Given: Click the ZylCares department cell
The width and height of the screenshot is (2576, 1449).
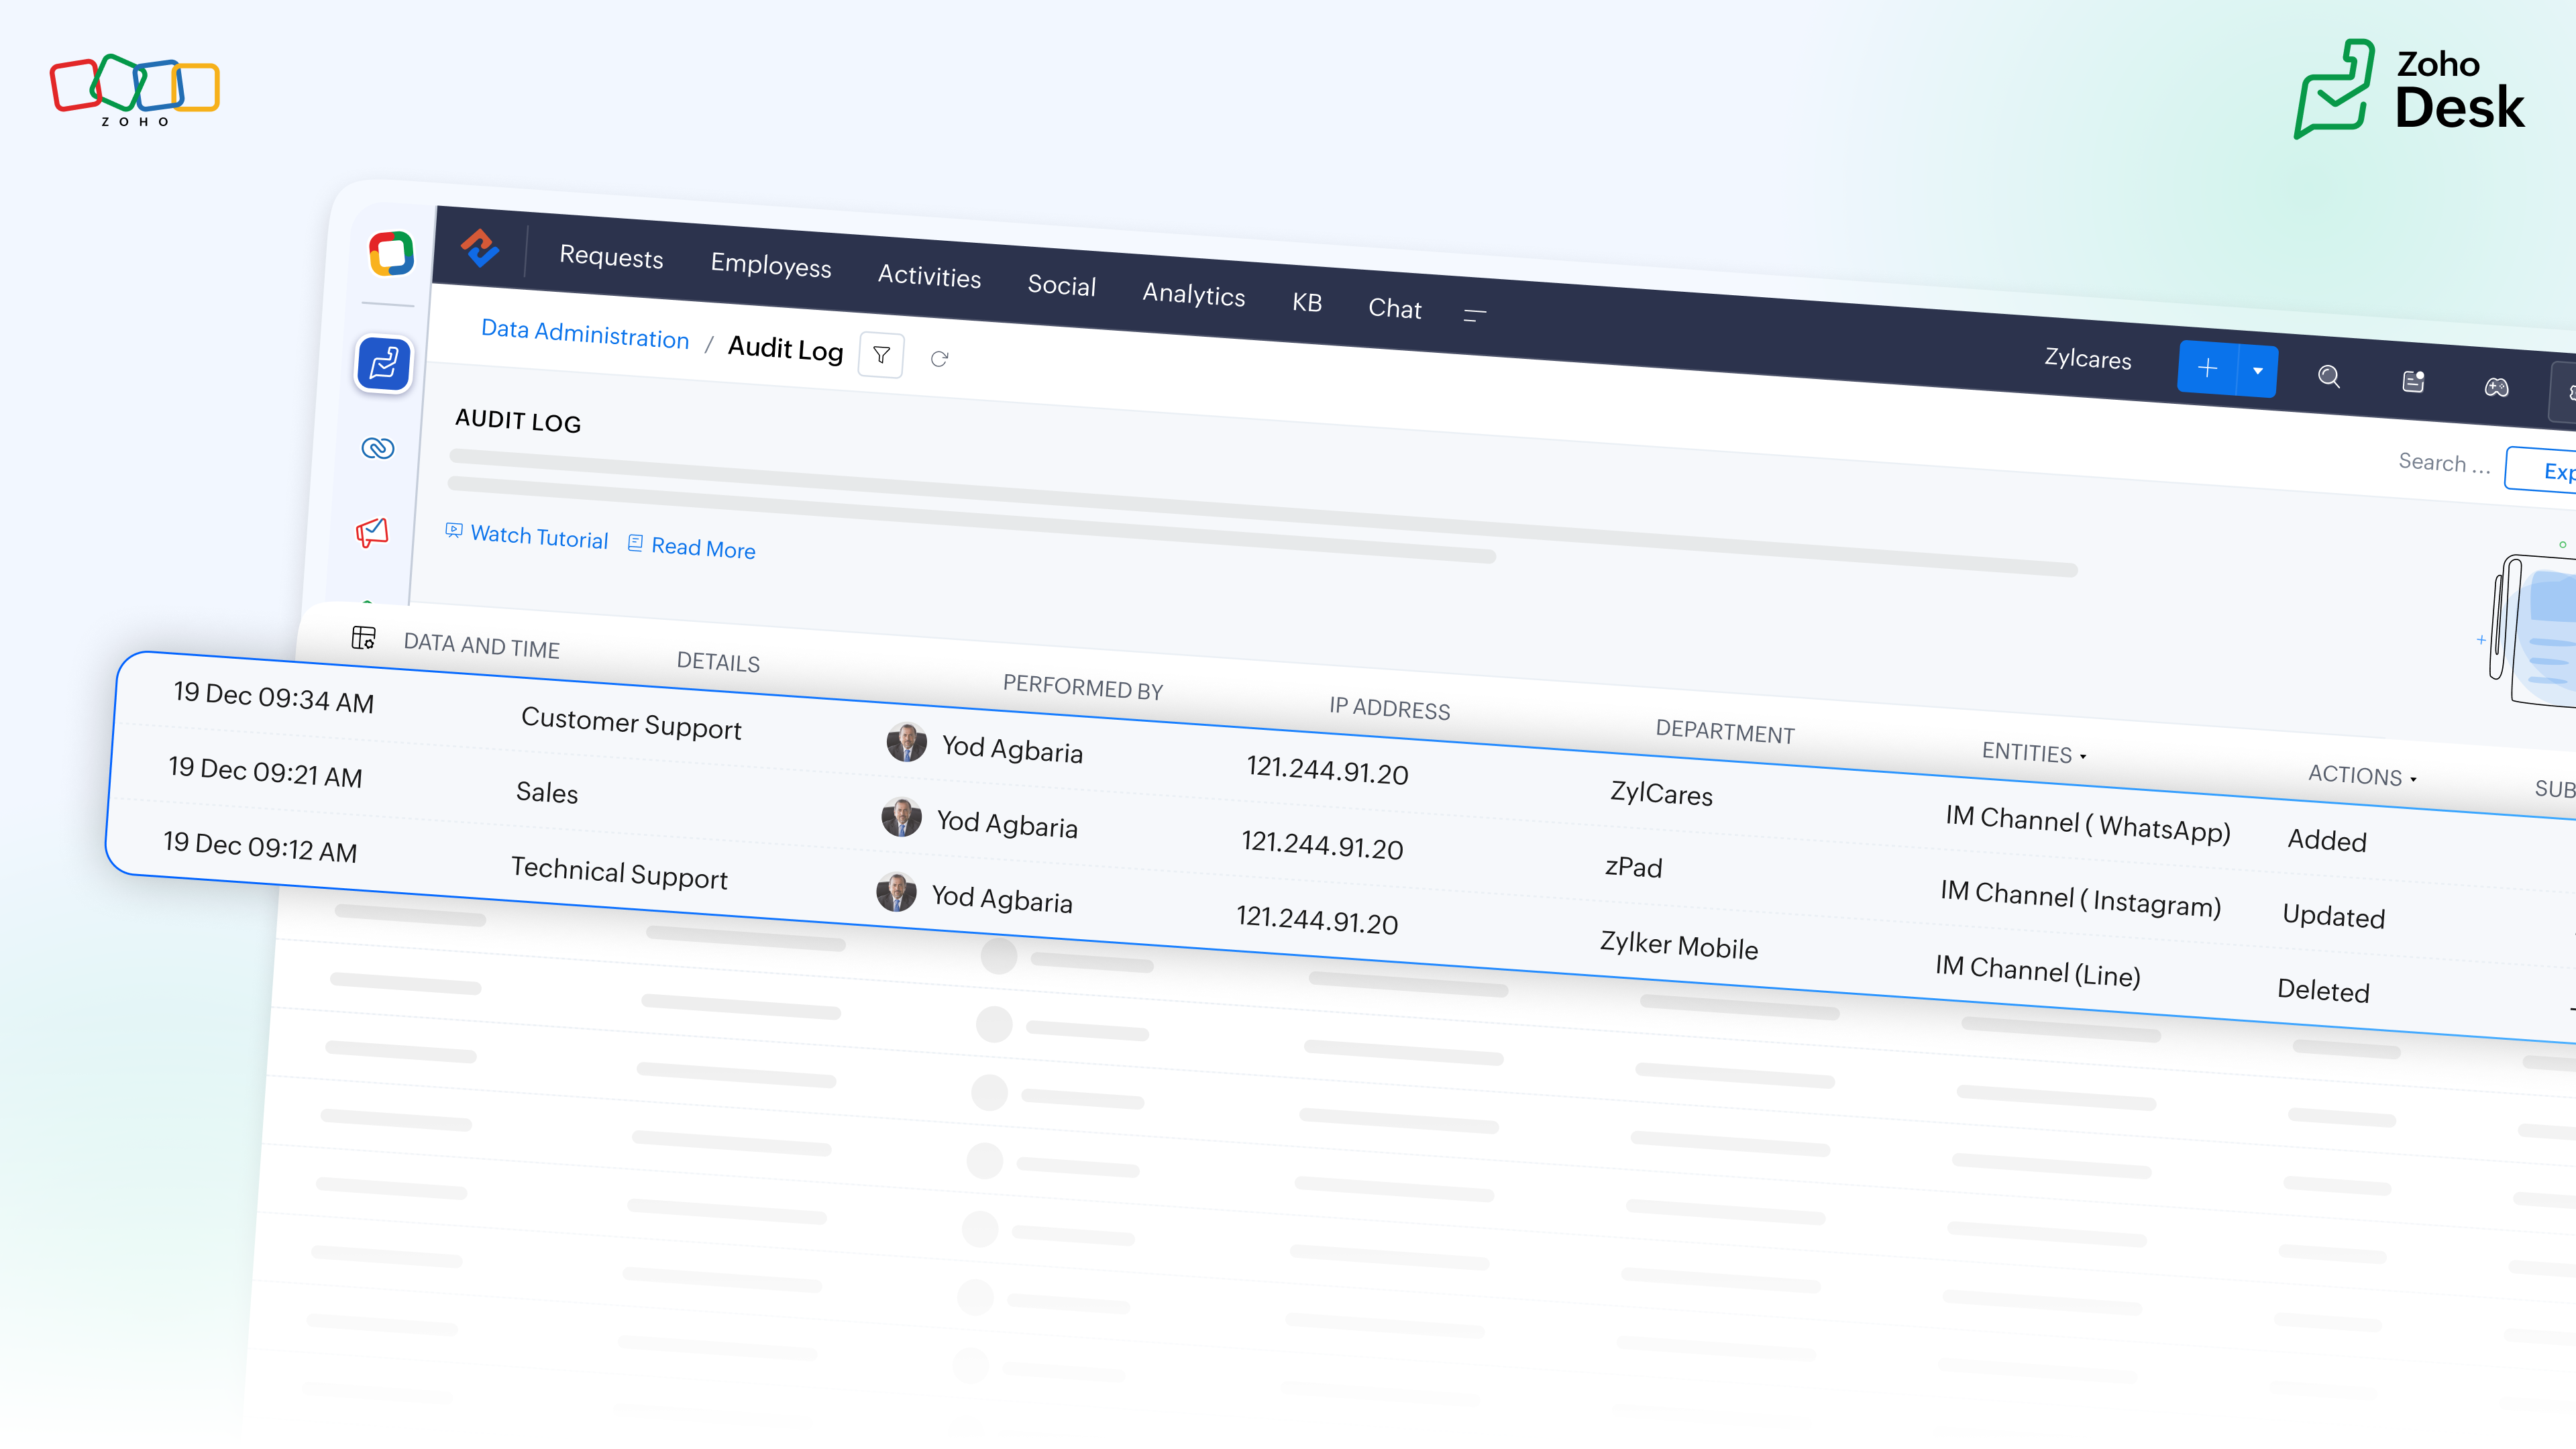Looking at the screenshot, I should point(1661,794).
